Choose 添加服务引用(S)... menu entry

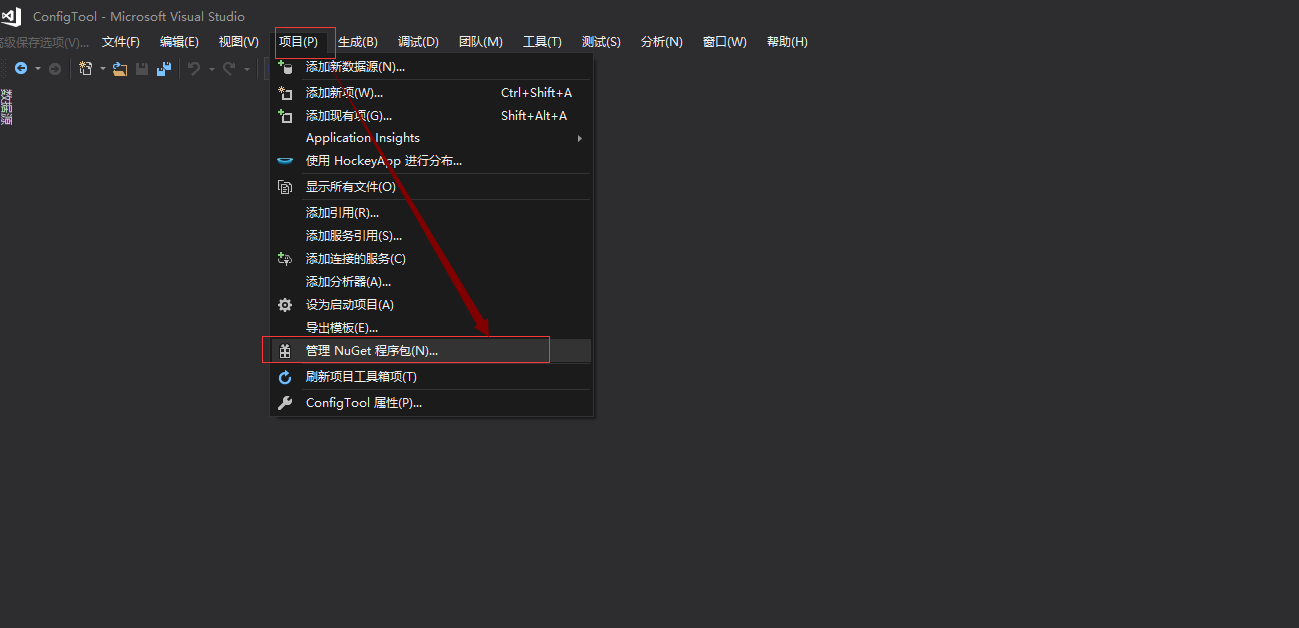pos(432,236)
